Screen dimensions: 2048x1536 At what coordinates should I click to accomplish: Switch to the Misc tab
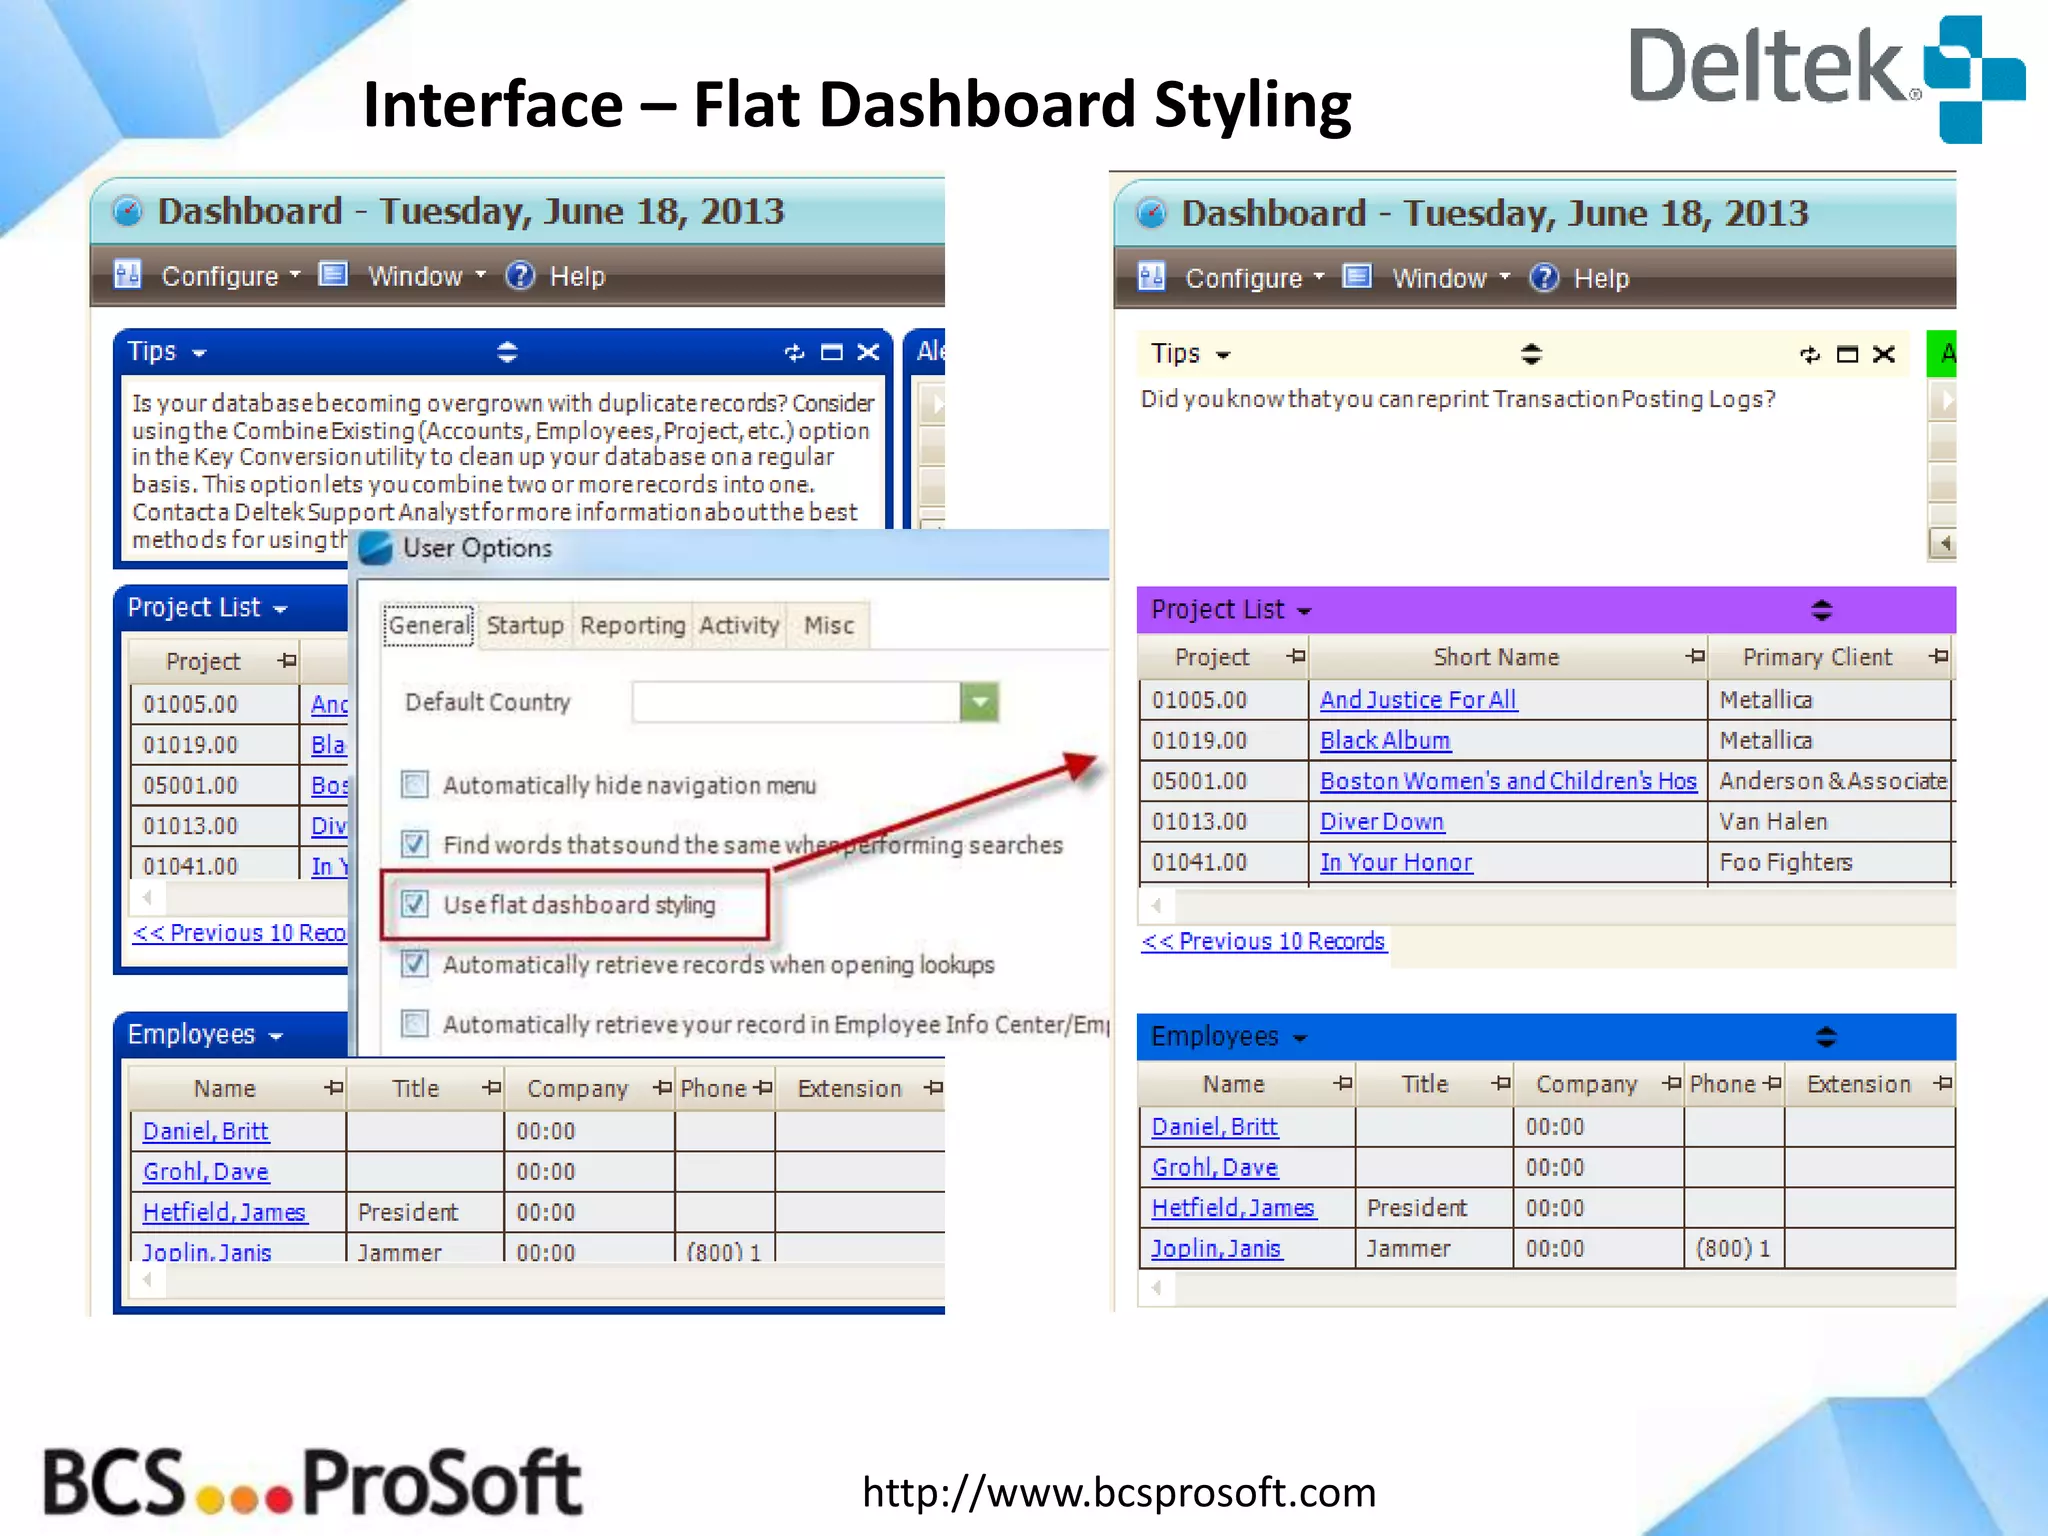coord(829,625)
